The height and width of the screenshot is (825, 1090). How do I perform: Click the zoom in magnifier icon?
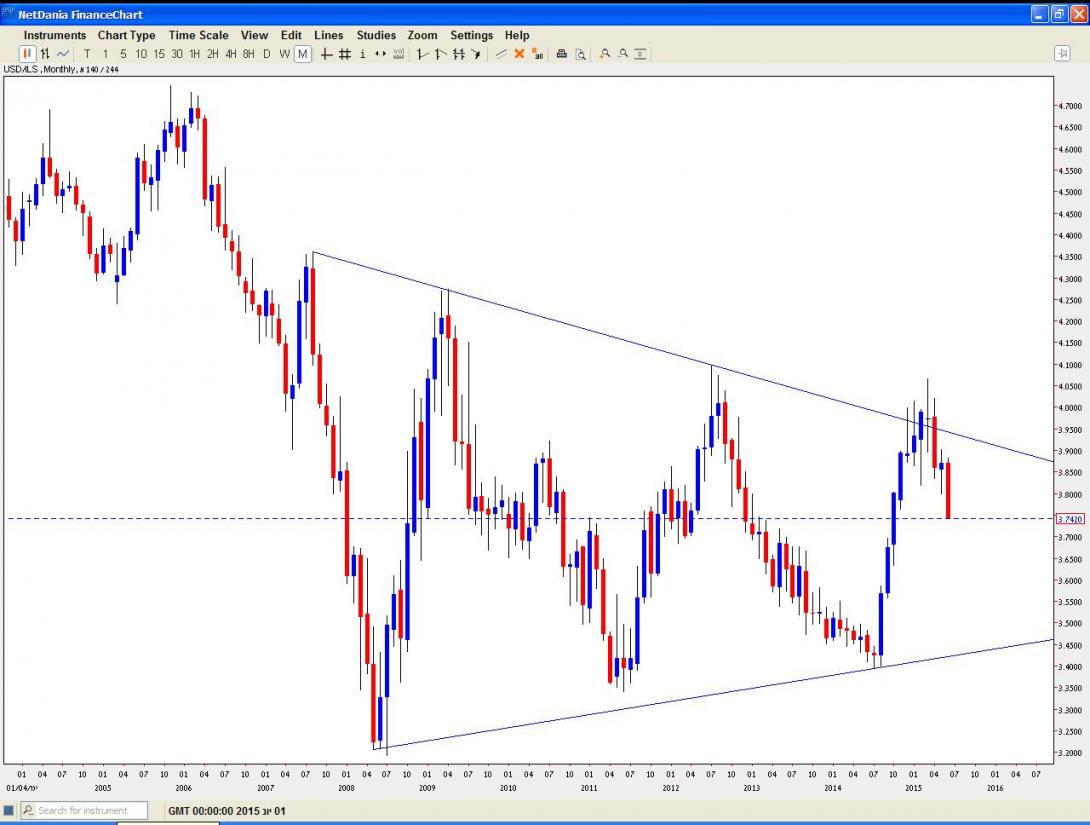605,54
